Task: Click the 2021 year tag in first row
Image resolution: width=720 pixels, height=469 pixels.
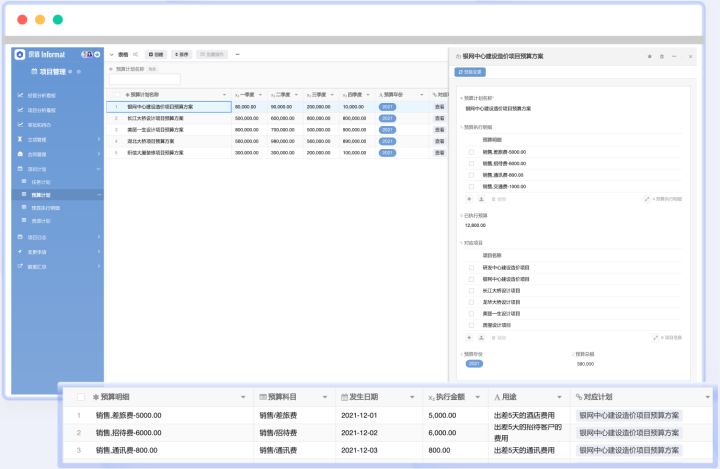Action: coord(387,105)
